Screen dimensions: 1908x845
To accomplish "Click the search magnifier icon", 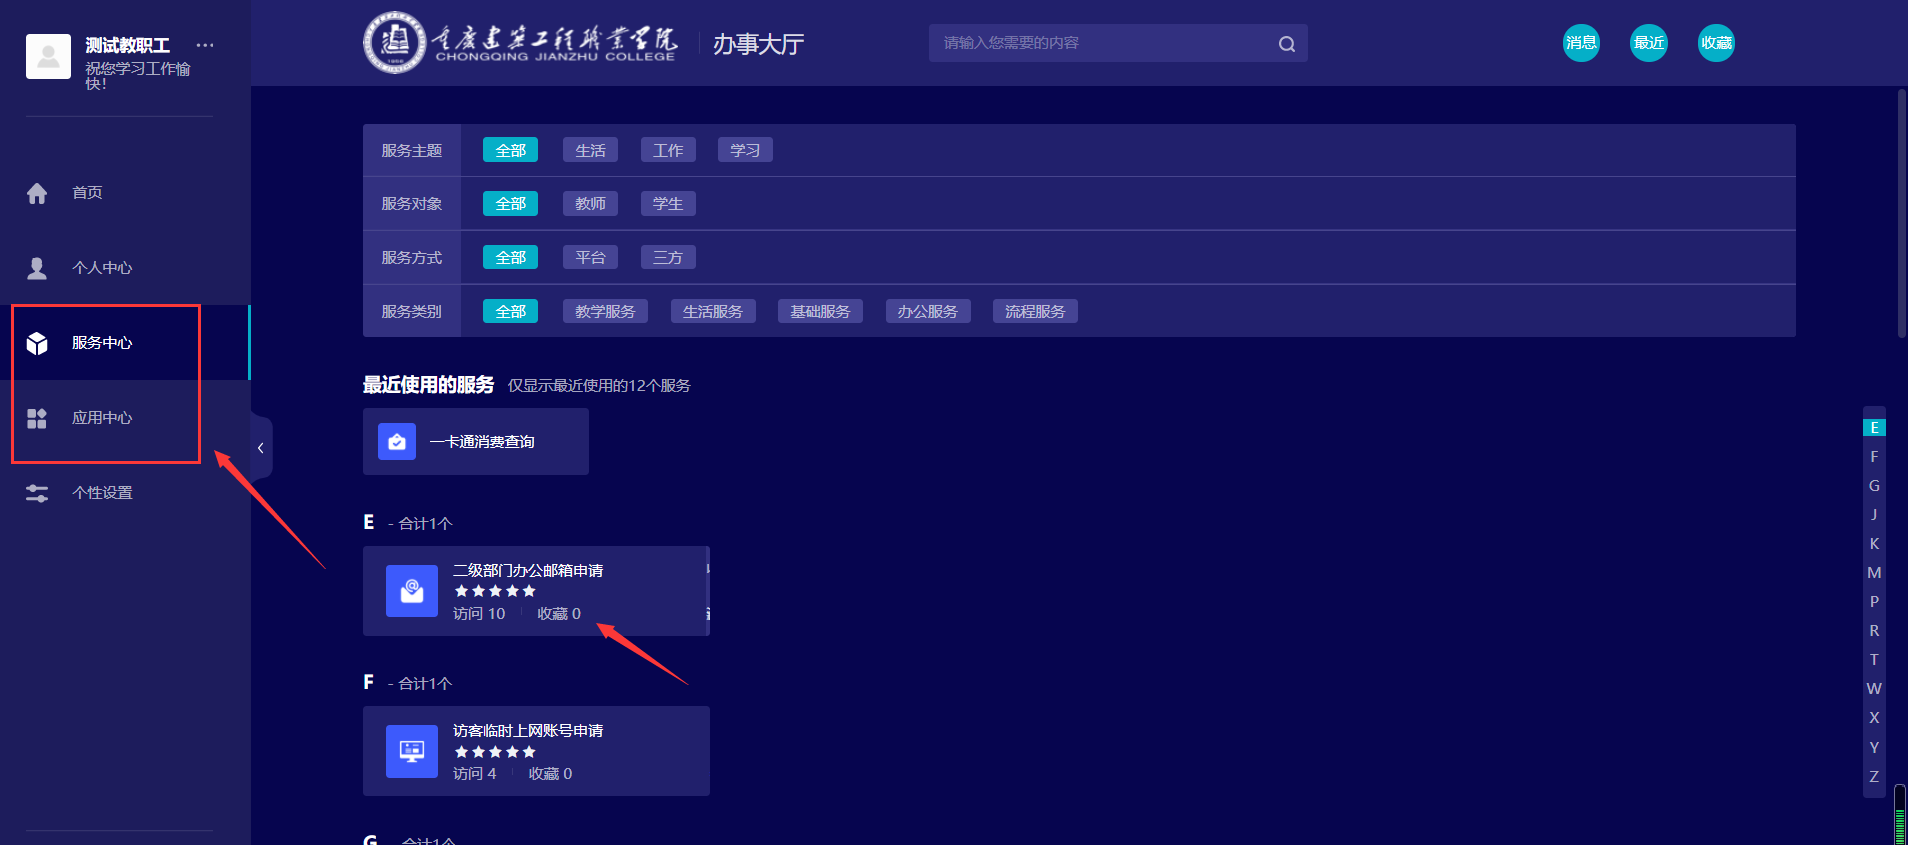I will pyautogui.click(x=1286, y=44).
